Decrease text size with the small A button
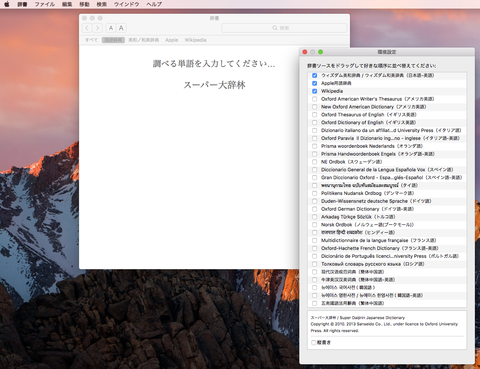The image size is (480, 369). [111, 28]
